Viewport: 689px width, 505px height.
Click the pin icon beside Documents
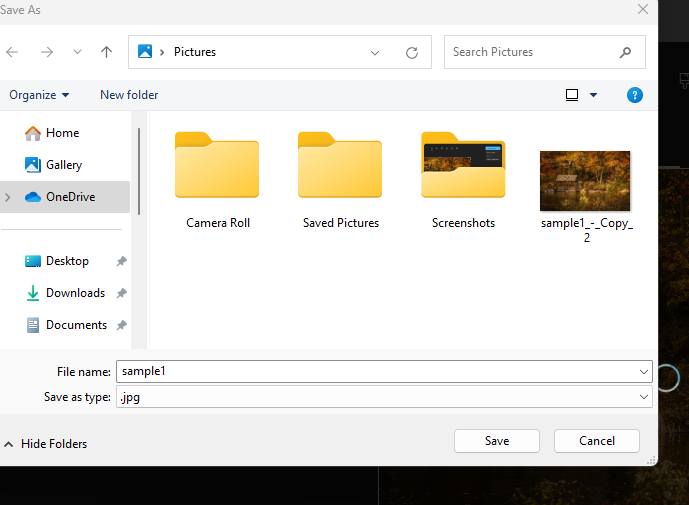point(121,325)
